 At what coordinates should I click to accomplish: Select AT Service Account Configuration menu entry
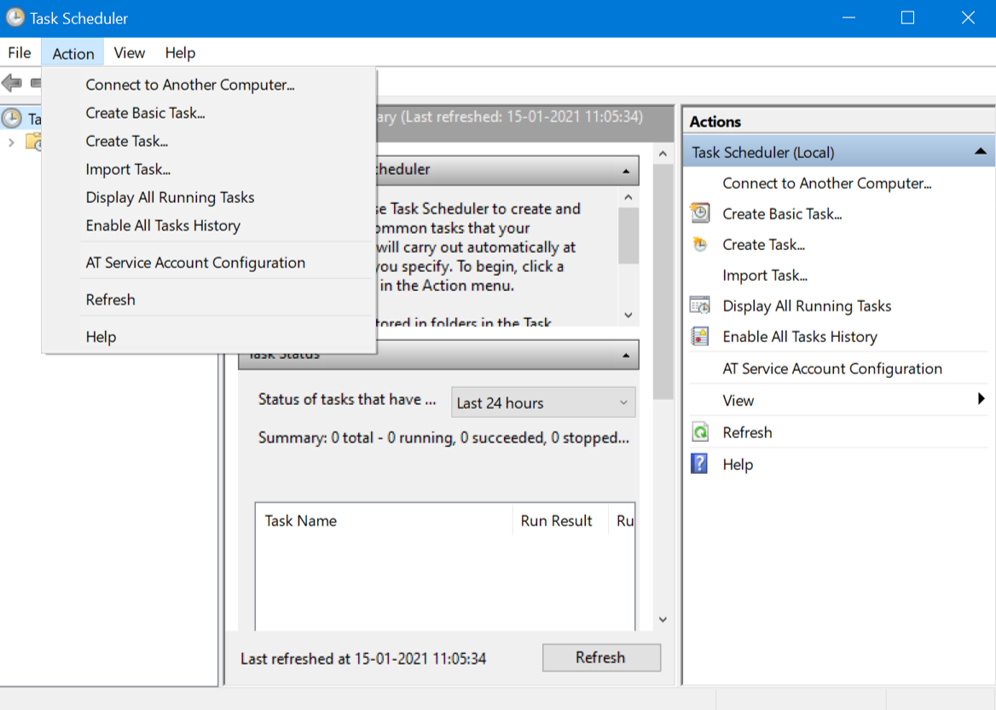pyautogui.click(x=194, y=262)
